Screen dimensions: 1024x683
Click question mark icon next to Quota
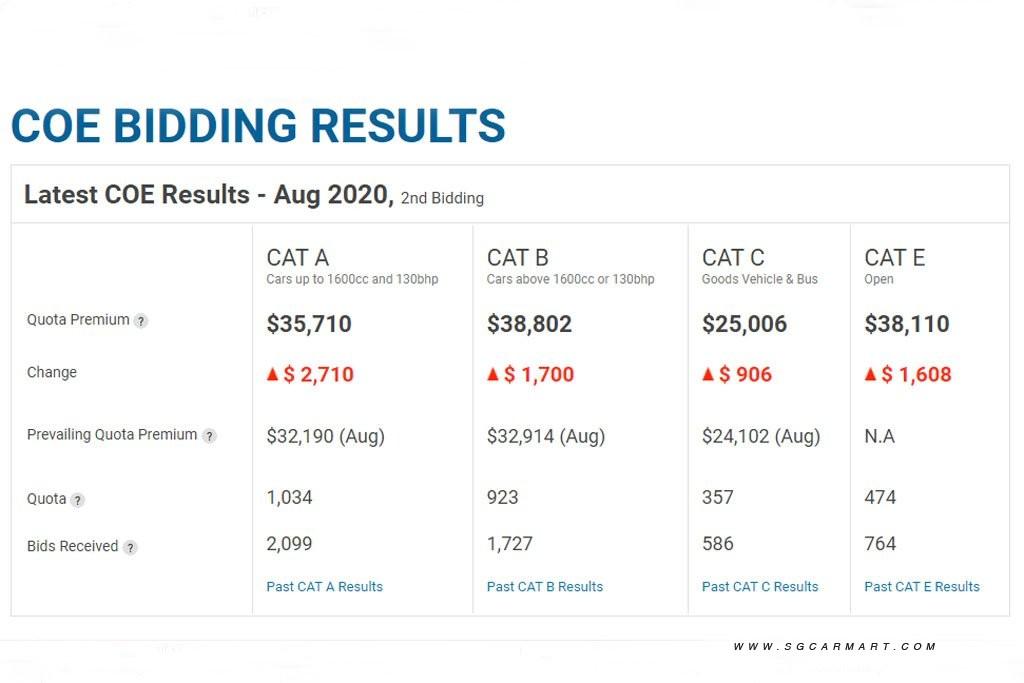78,500
